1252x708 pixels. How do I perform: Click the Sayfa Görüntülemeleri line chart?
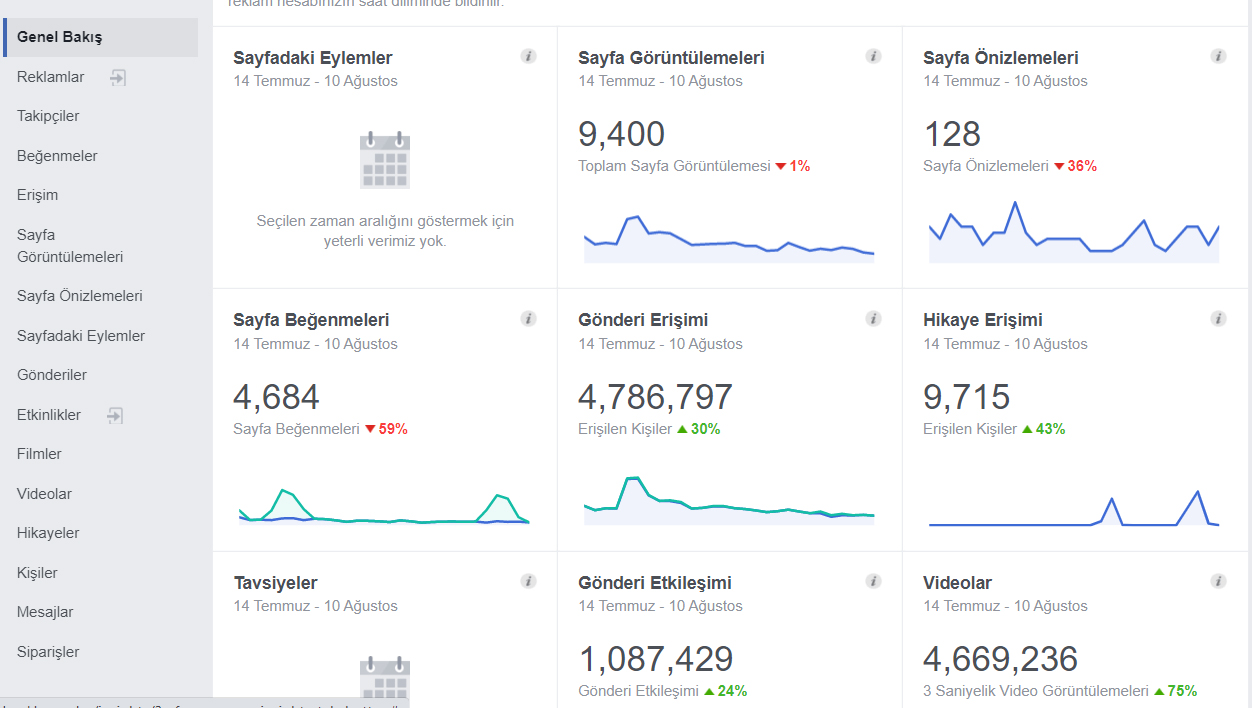729,238
